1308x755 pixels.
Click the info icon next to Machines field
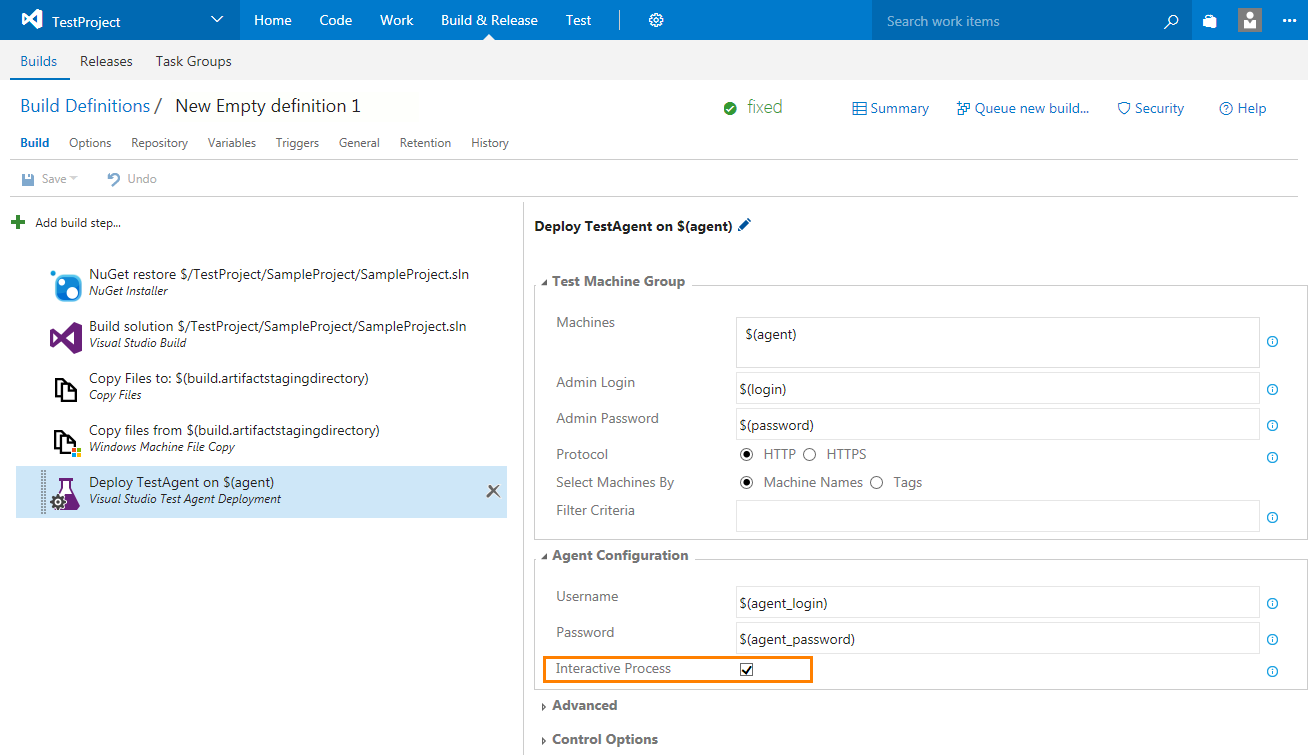coord(1272,342)
